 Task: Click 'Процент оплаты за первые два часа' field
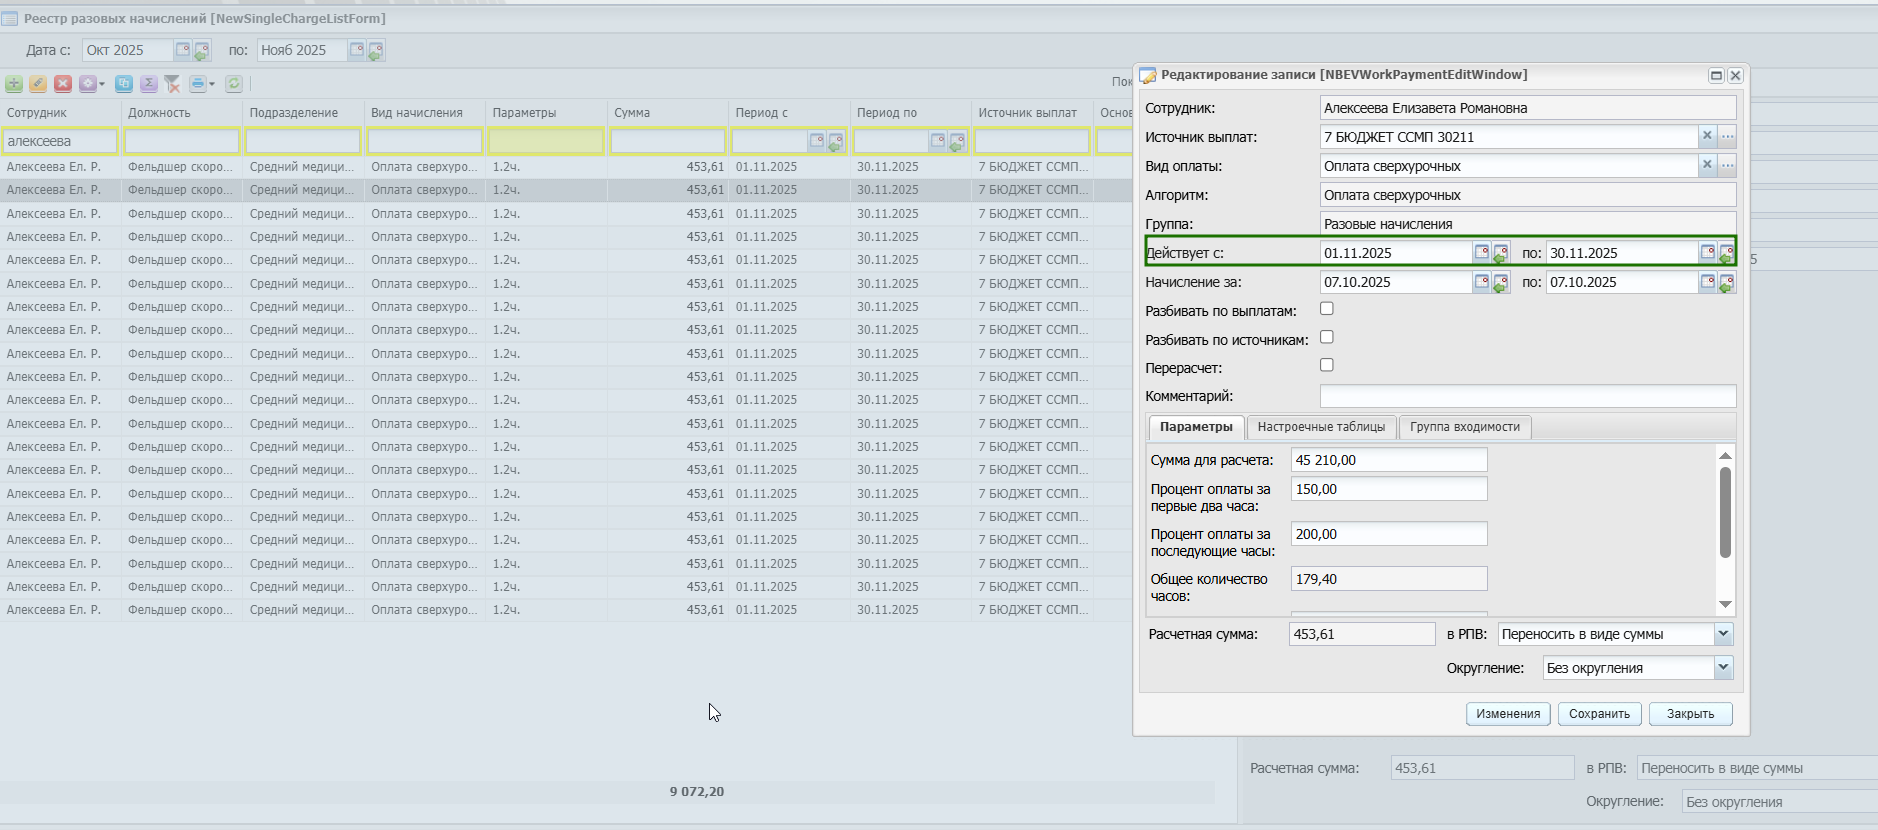pos(1389,489)
